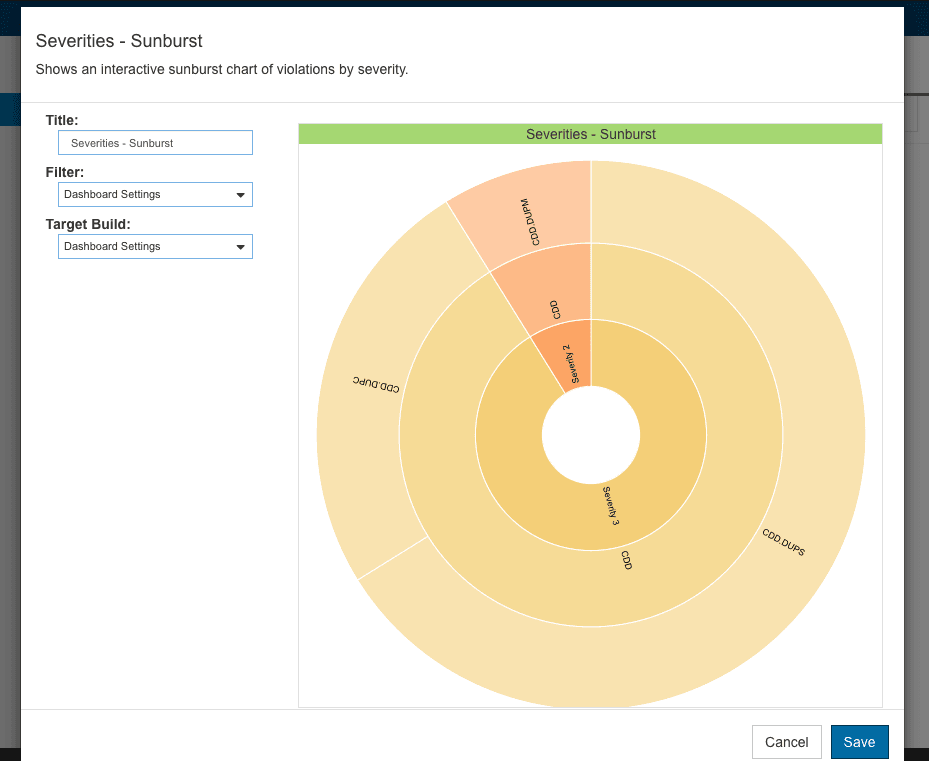This screenshot has height=761, width=929.
Task: Click the dialog heading 'Severities - Sunburst'
Action: [x=119, y=41]
